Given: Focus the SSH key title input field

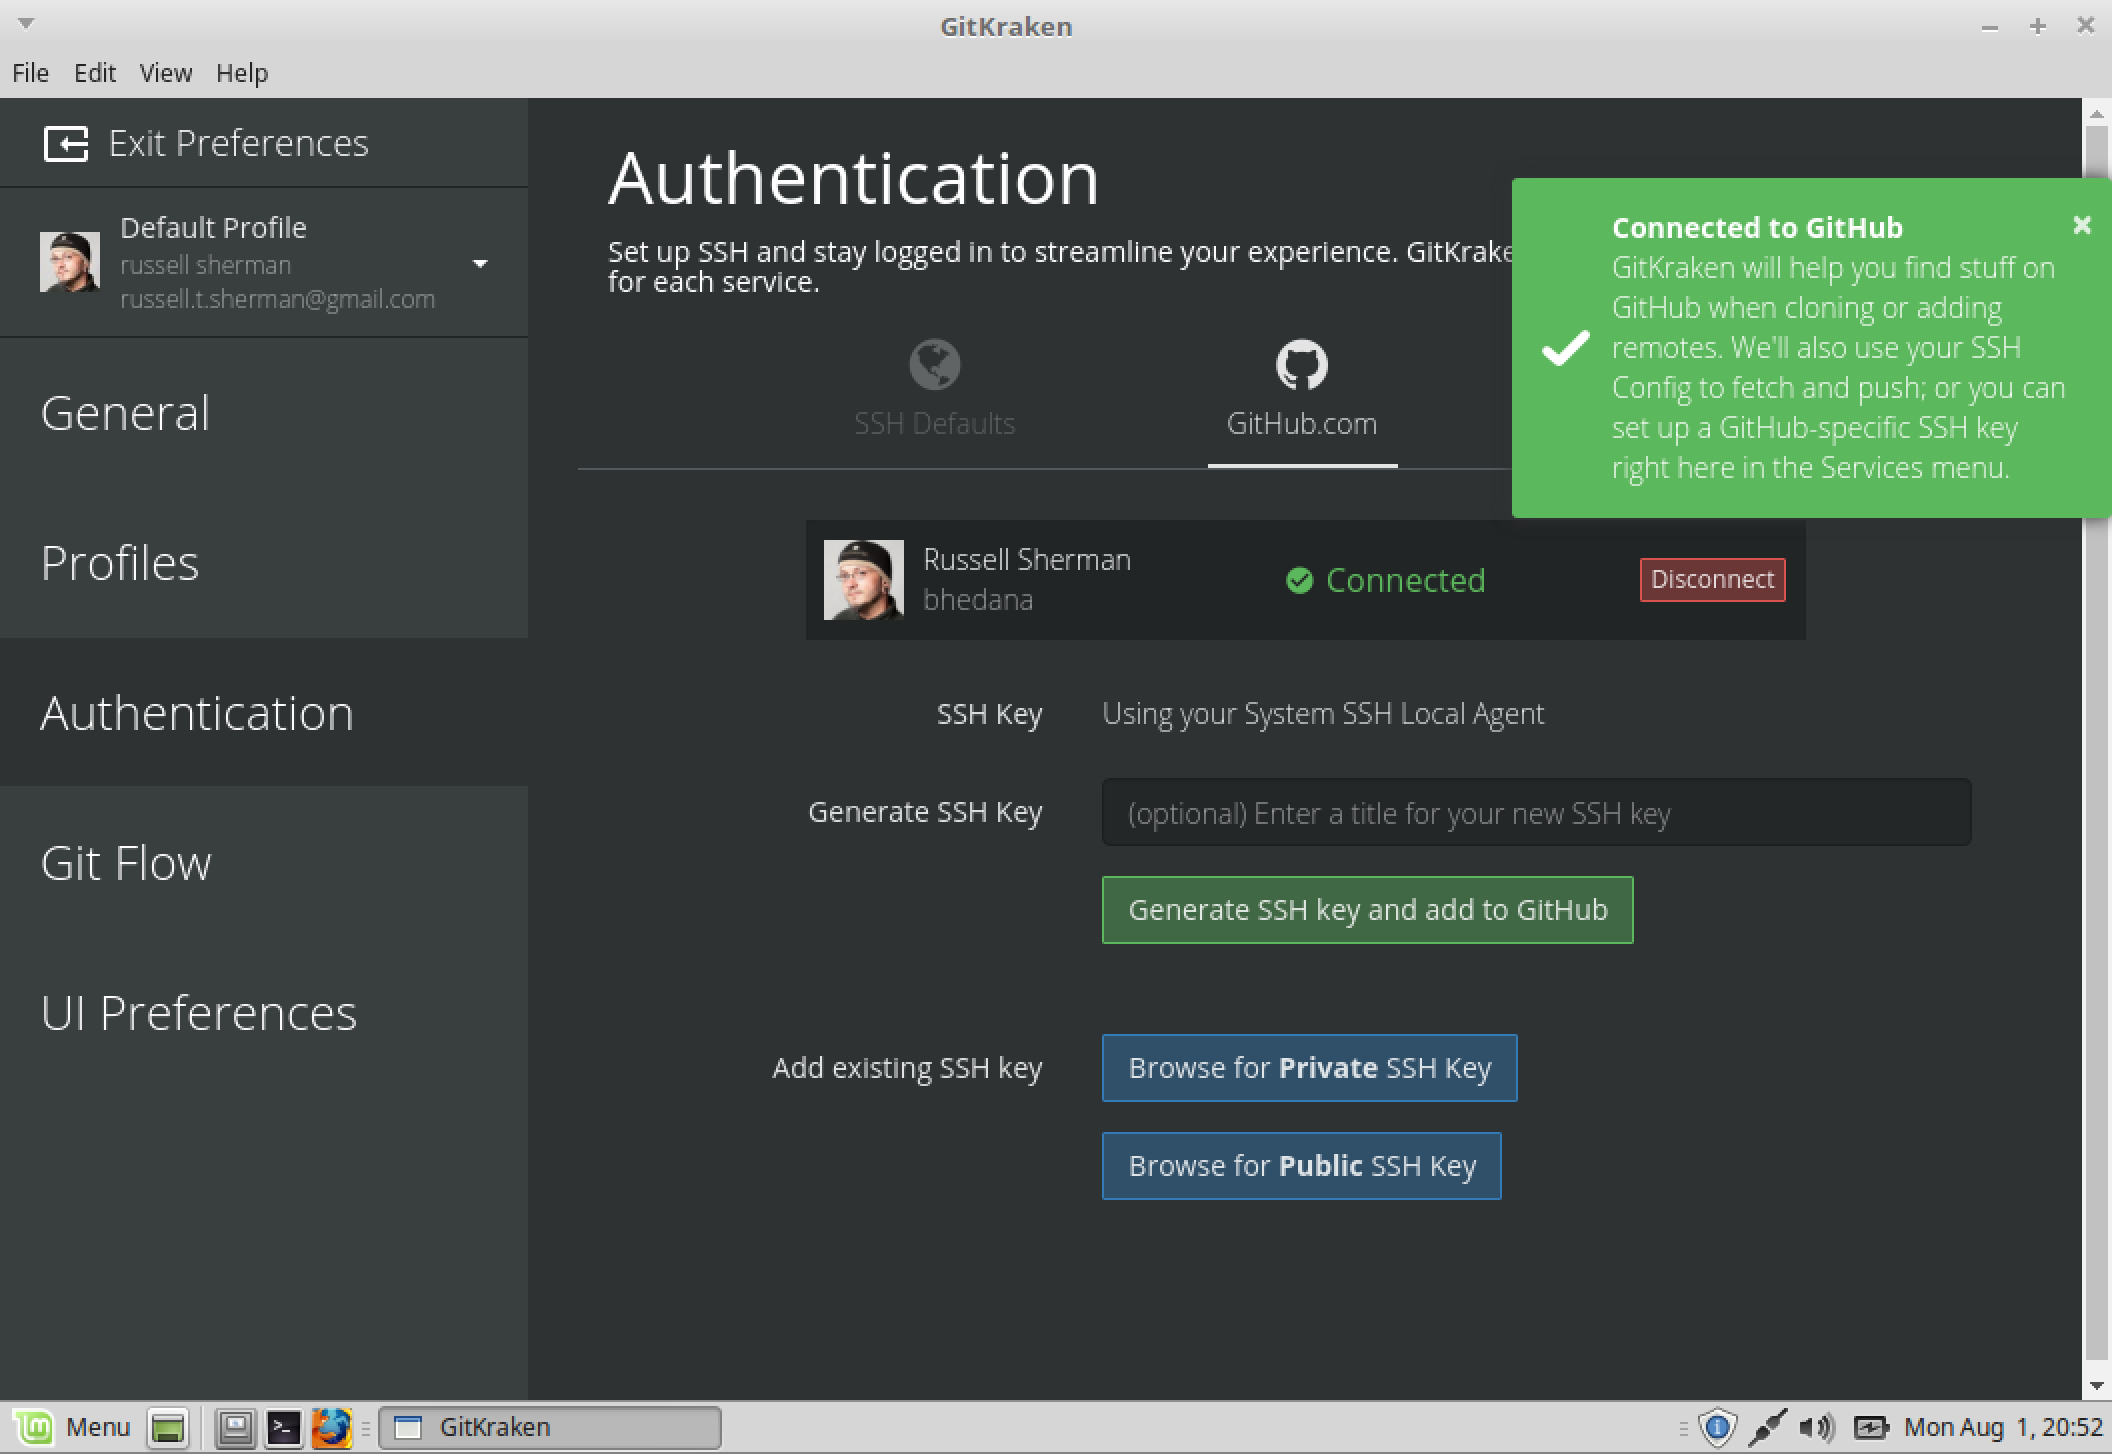Looking at the screenshot, I should coord(1536,813).
